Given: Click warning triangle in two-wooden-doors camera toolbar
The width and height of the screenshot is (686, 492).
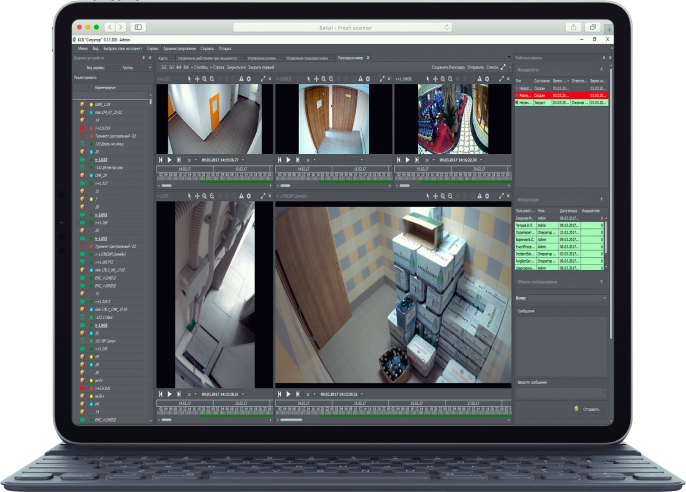Looking at the screenshot, I should click(360, 79).
